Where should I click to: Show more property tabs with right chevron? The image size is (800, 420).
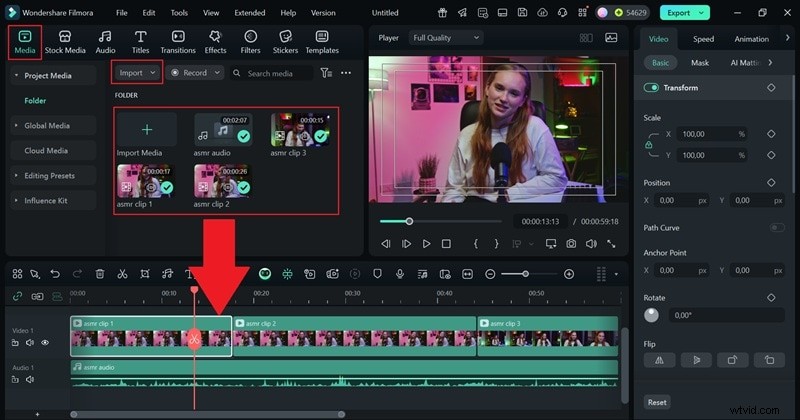(x=787, y=38)
